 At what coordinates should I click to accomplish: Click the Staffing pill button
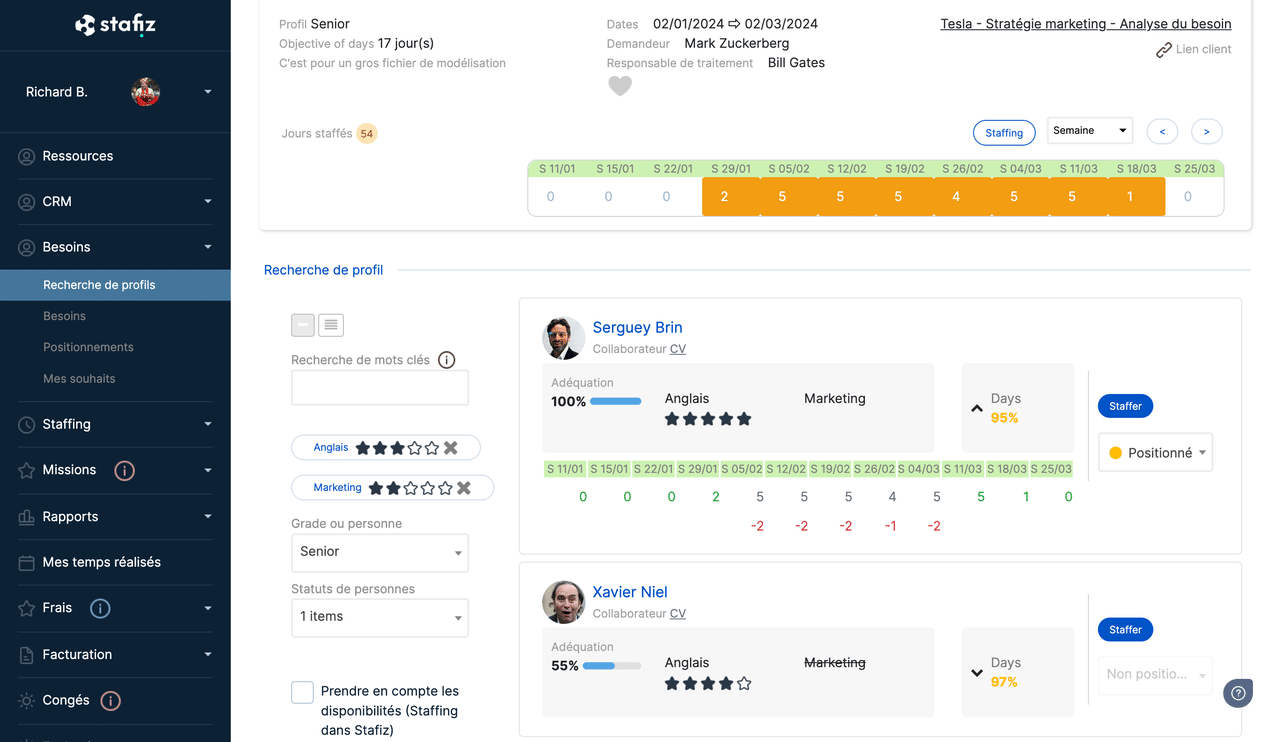[1004, 132]
